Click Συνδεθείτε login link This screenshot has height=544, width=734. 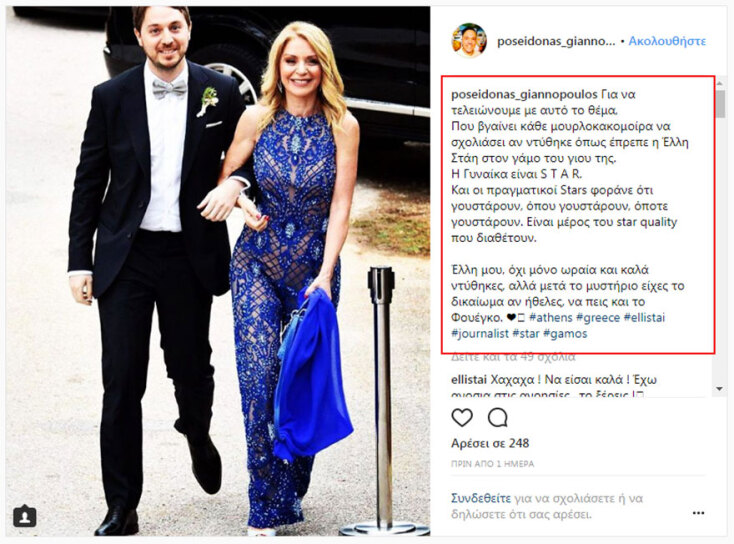coord(481,498)
